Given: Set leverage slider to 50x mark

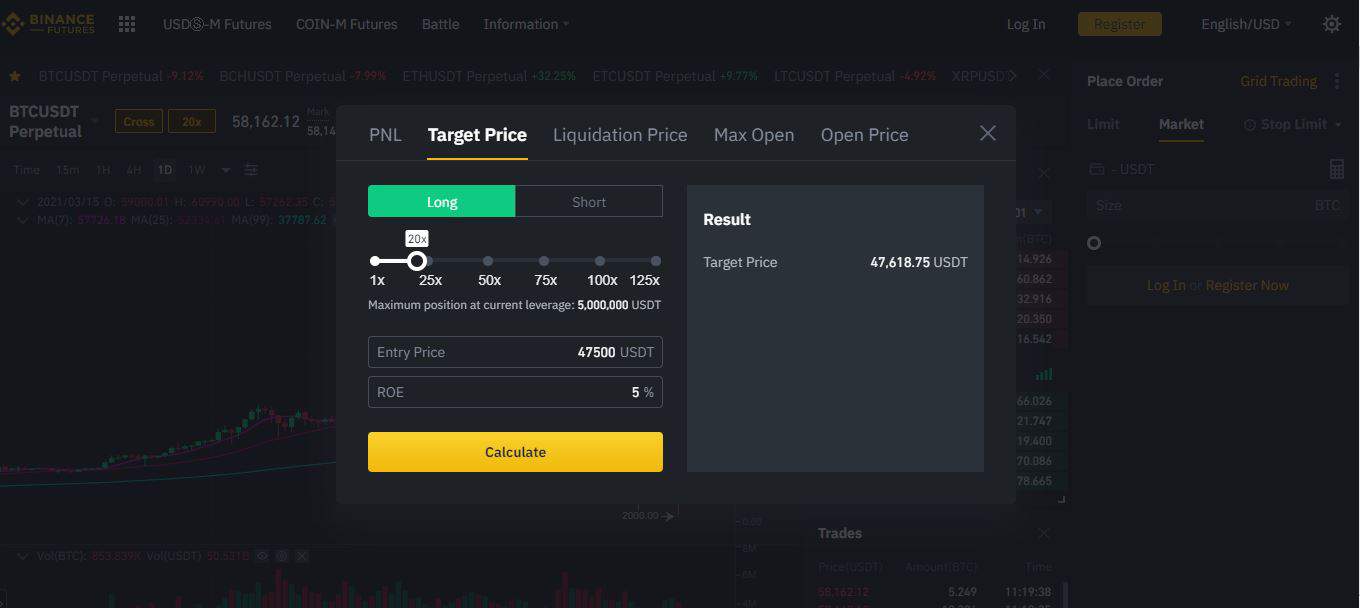Looking at the screenshot, I should (488, 261).
